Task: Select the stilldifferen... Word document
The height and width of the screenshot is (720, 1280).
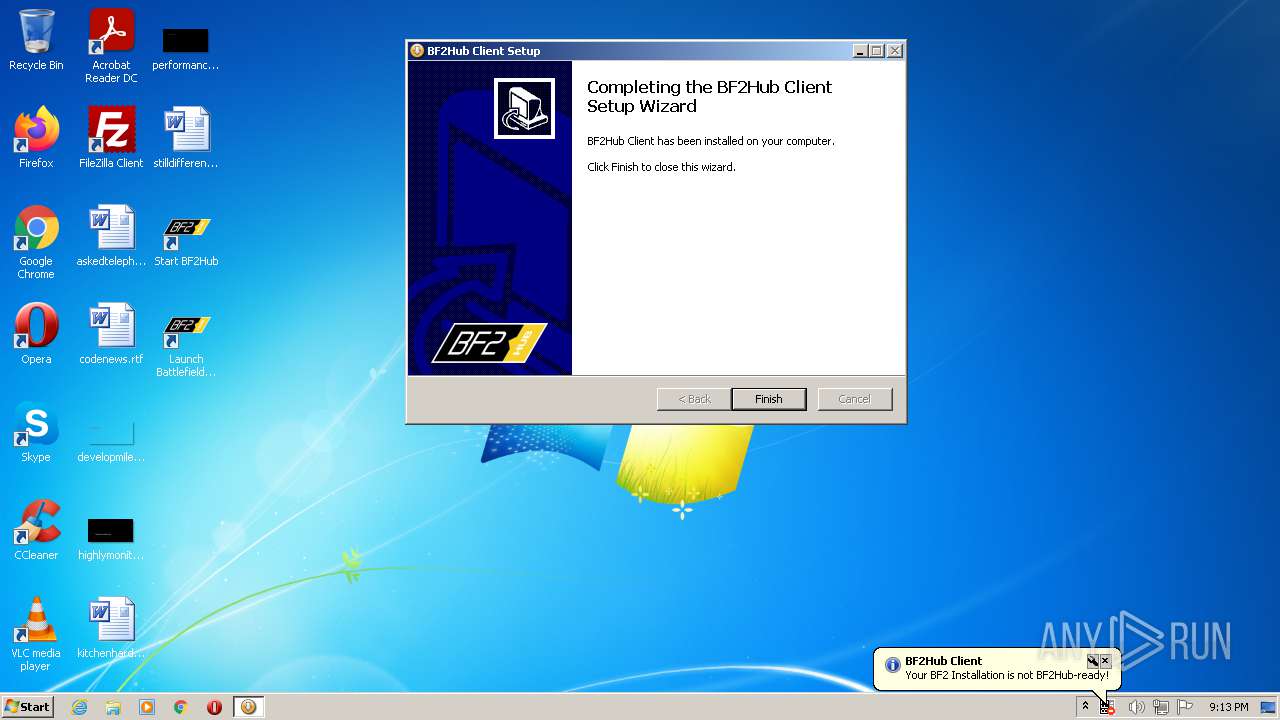Action: tap(186, 138)
